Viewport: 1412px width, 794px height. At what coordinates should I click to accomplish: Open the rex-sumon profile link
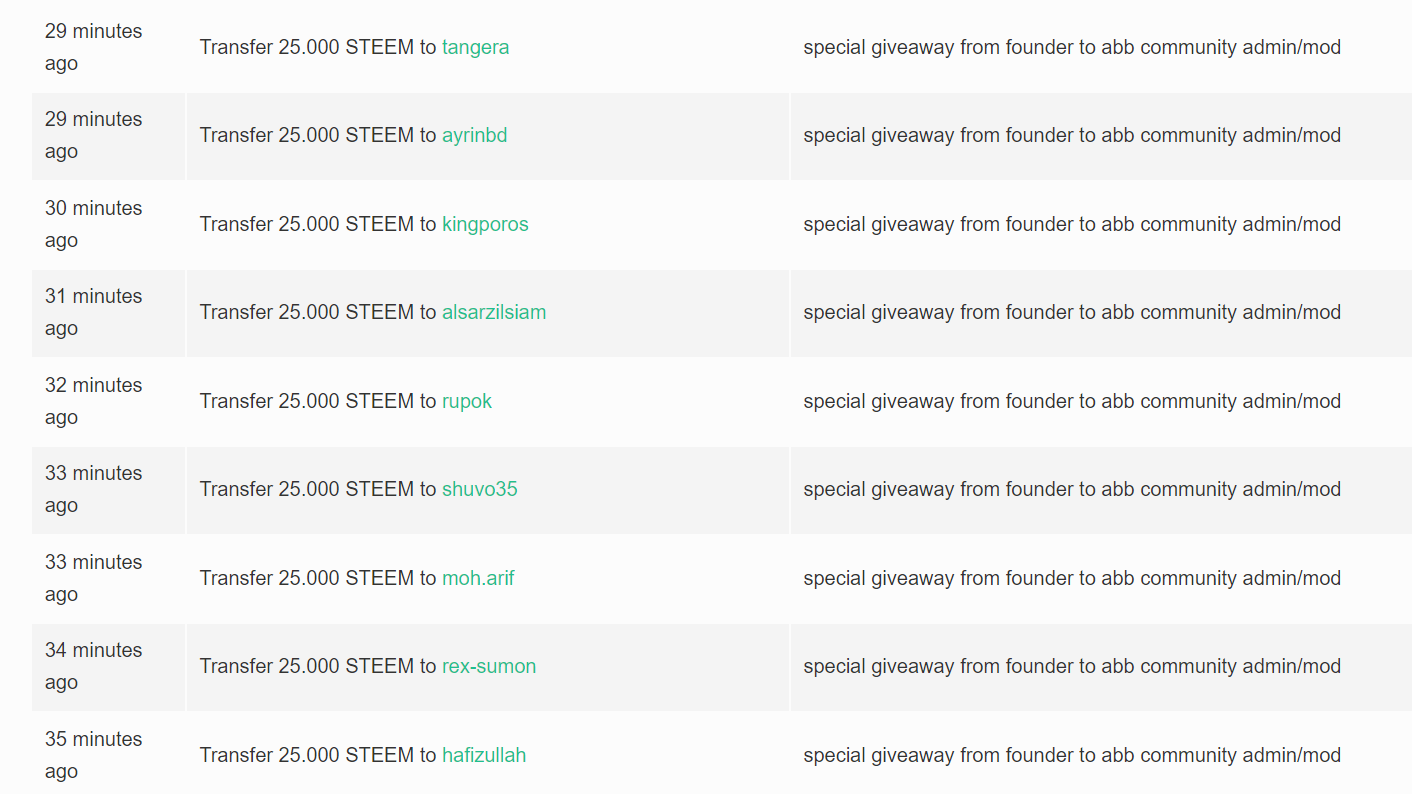(x=489, y=666)
